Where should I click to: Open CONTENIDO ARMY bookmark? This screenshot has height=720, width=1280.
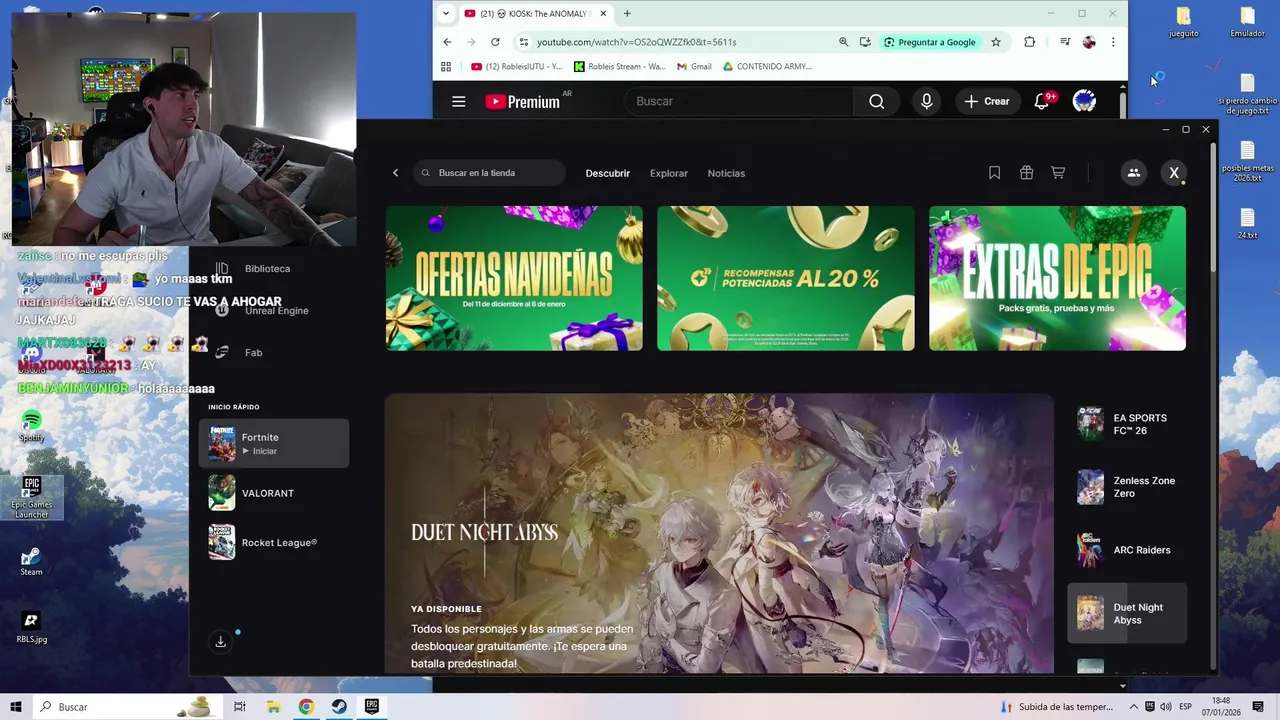pos(767,67)
